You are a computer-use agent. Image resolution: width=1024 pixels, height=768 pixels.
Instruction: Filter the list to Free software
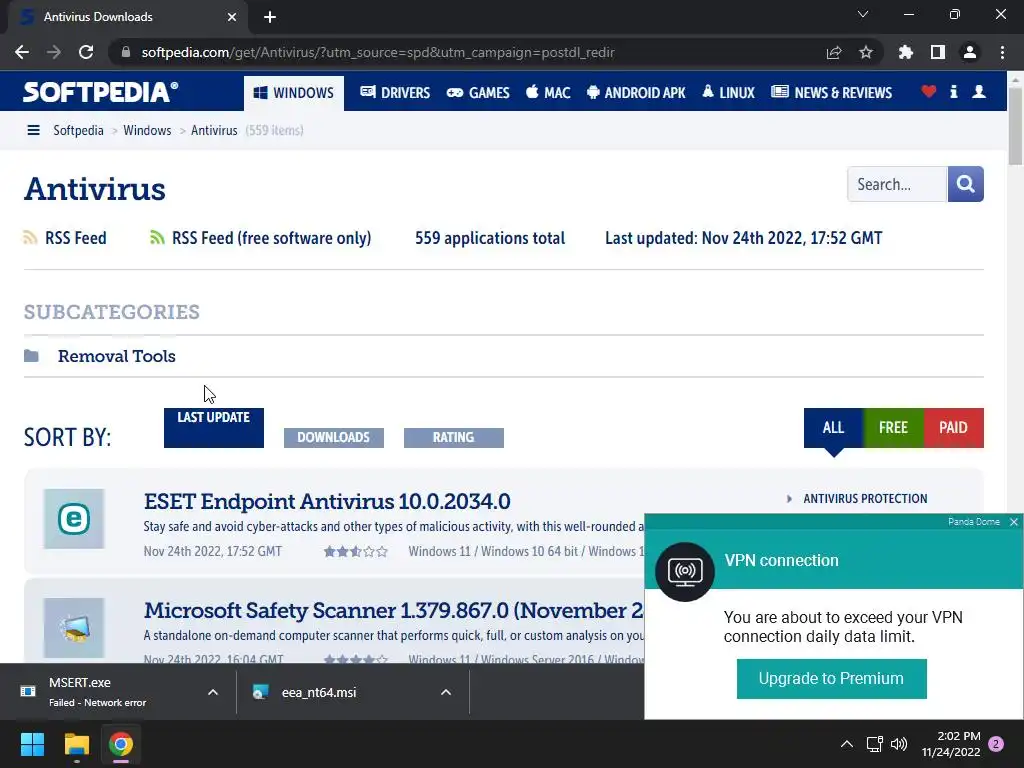[893, 428]
